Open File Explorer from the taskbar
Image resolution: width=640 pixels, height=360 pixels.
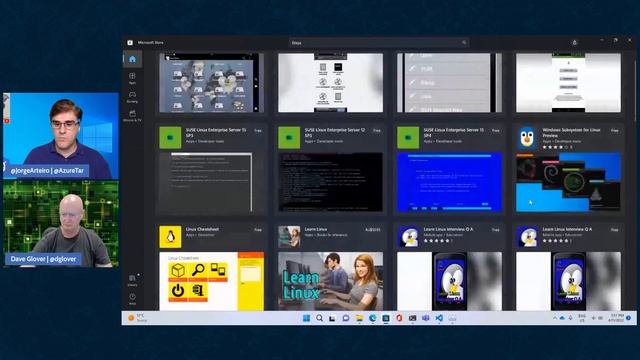pos(359,318)
